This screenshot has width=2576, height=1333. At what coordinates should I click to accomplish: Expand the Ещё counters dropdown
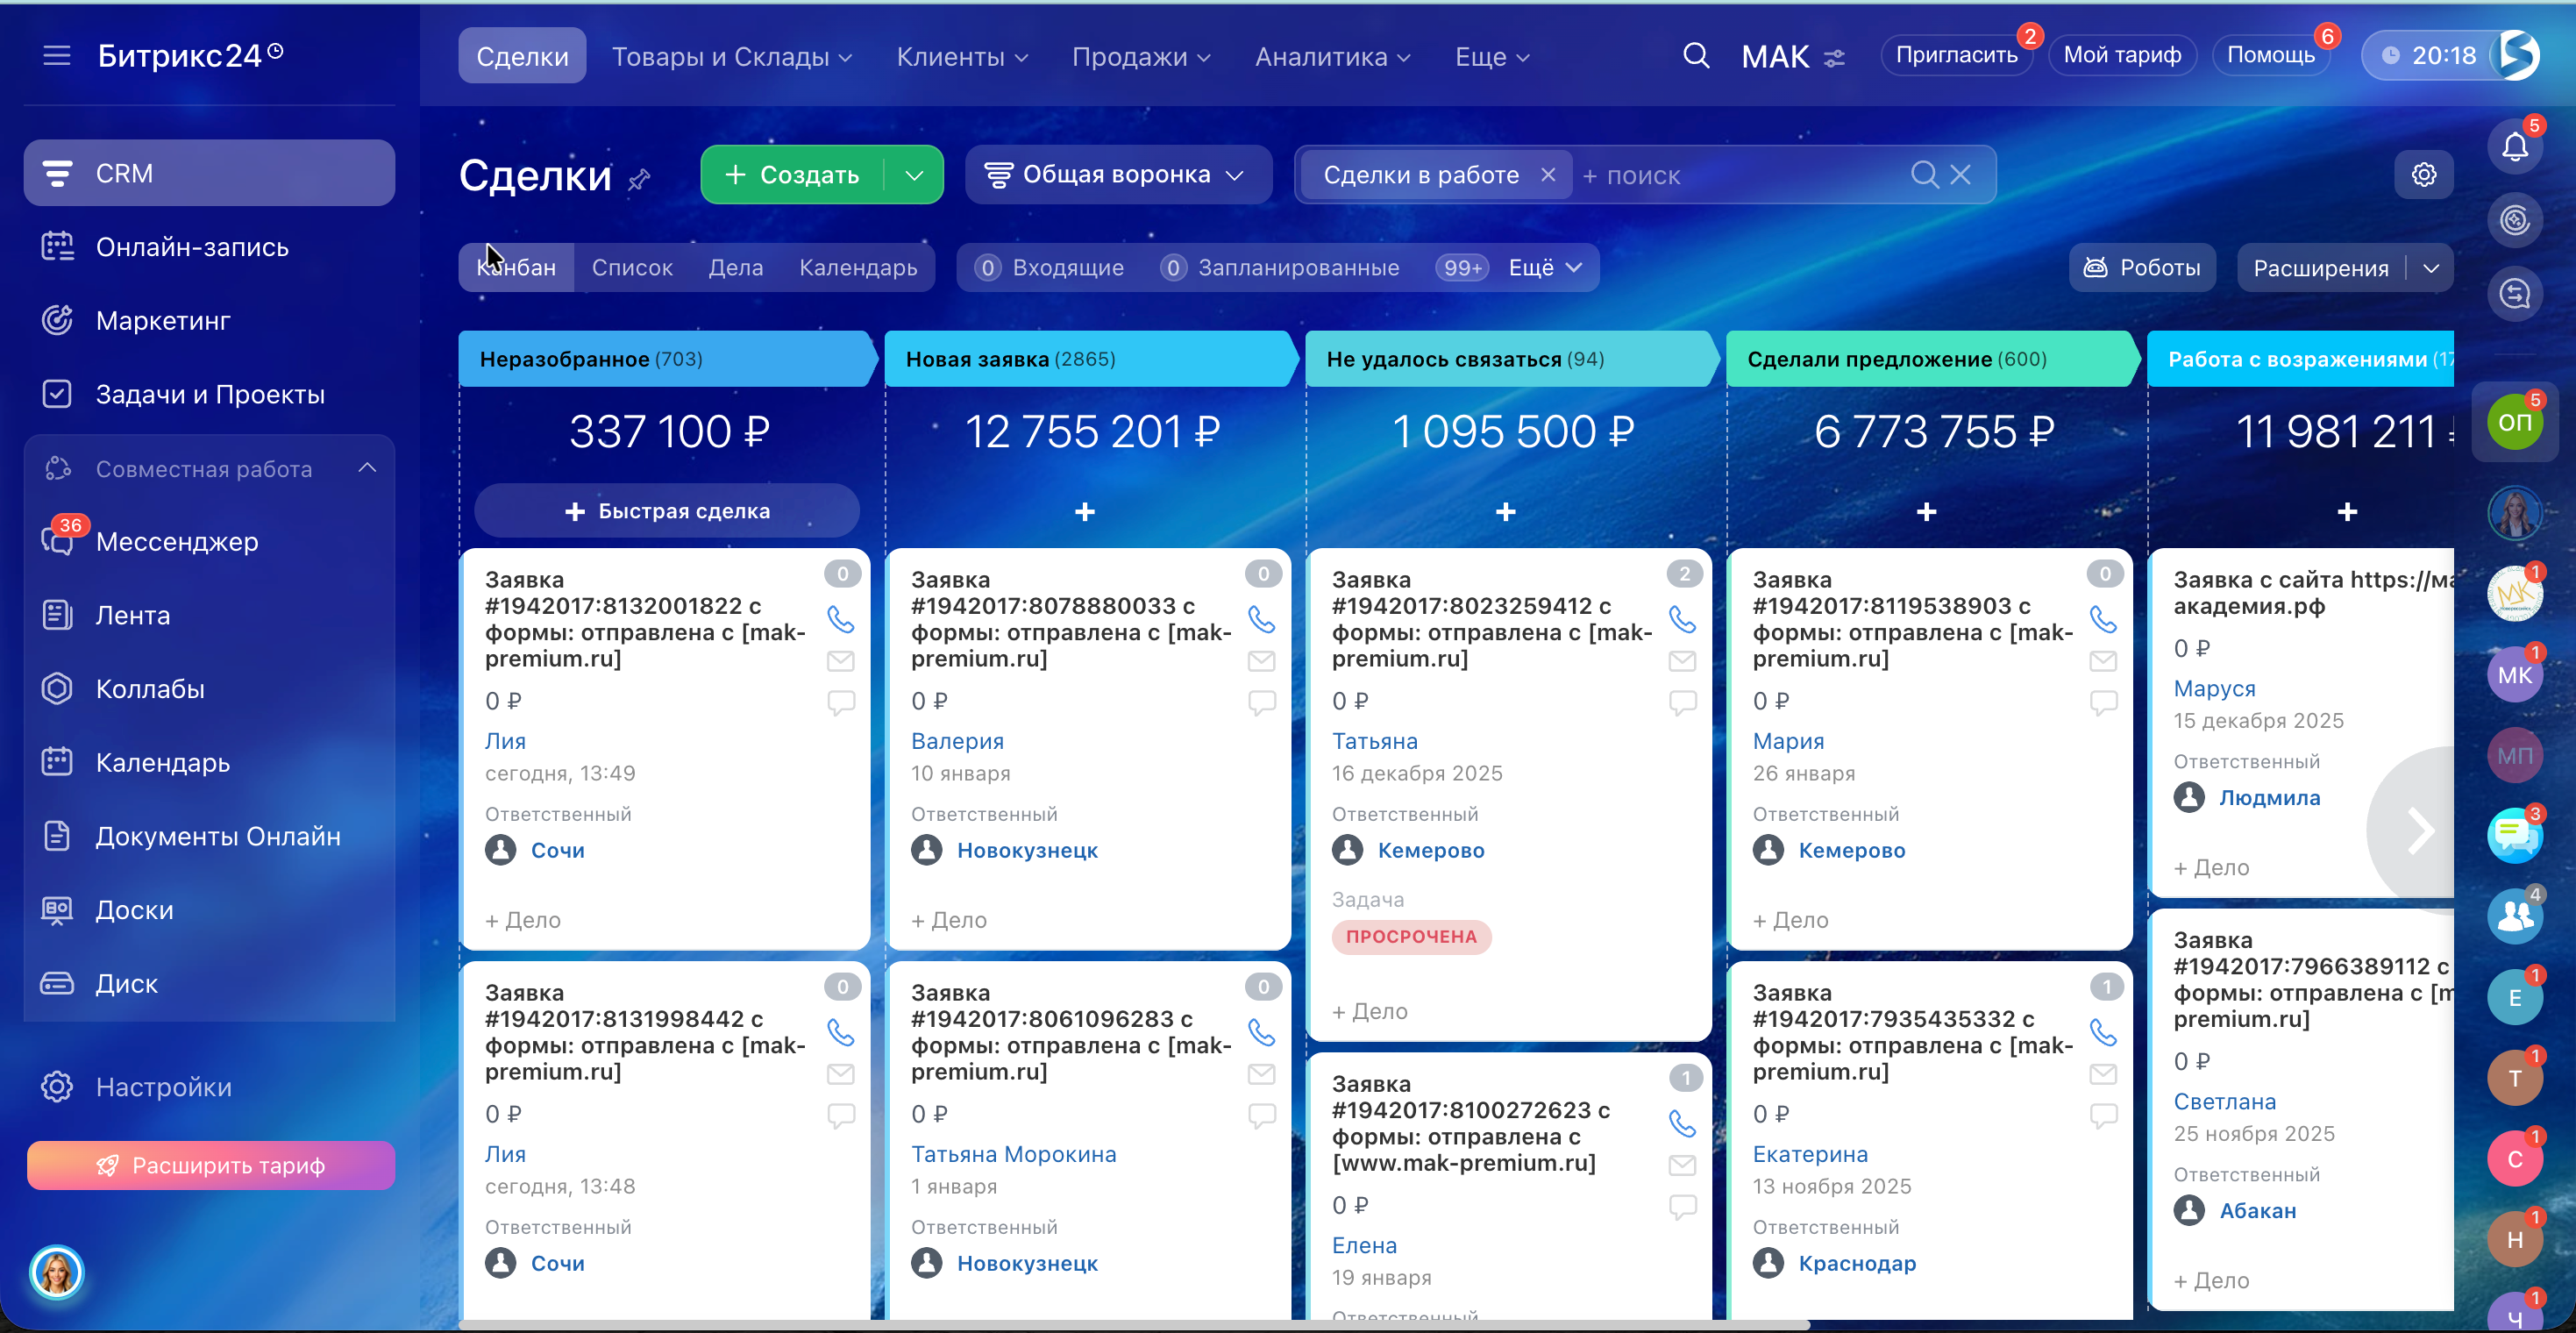point(1544,268)
